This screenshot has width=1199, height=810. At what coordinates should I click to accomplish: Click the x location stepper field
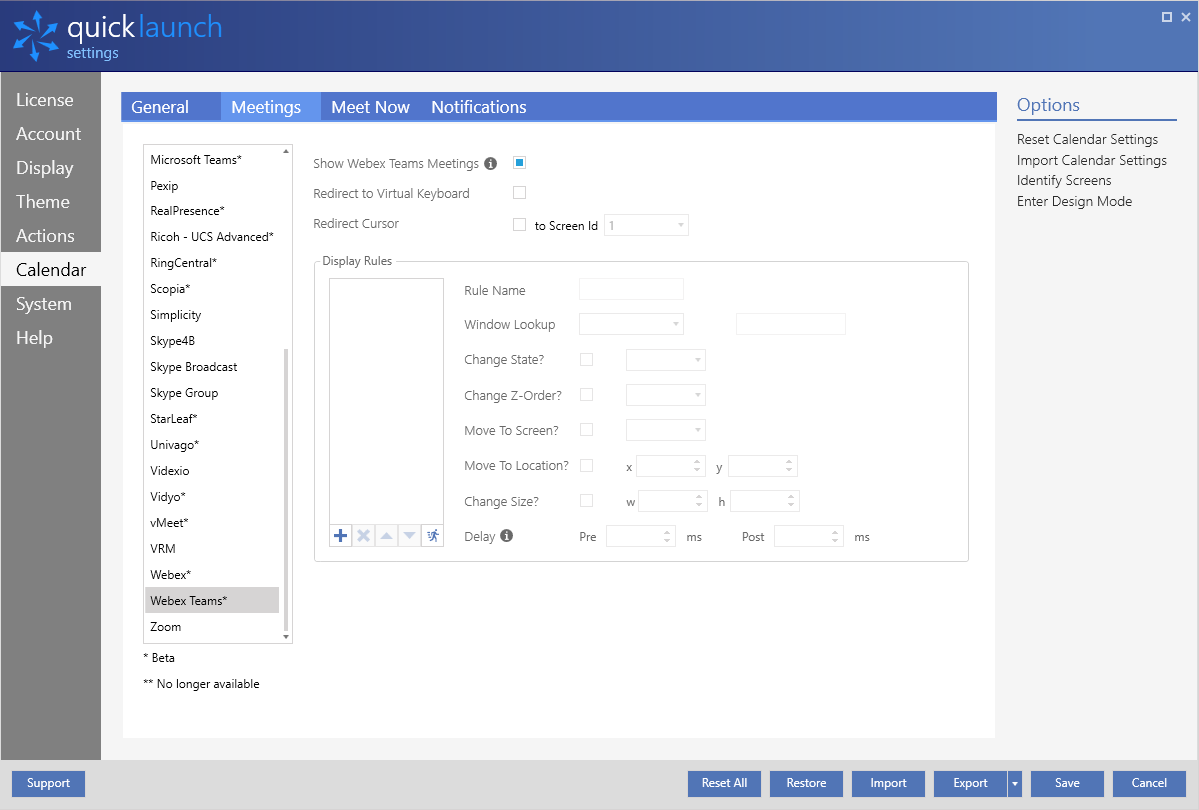[671, 466]
